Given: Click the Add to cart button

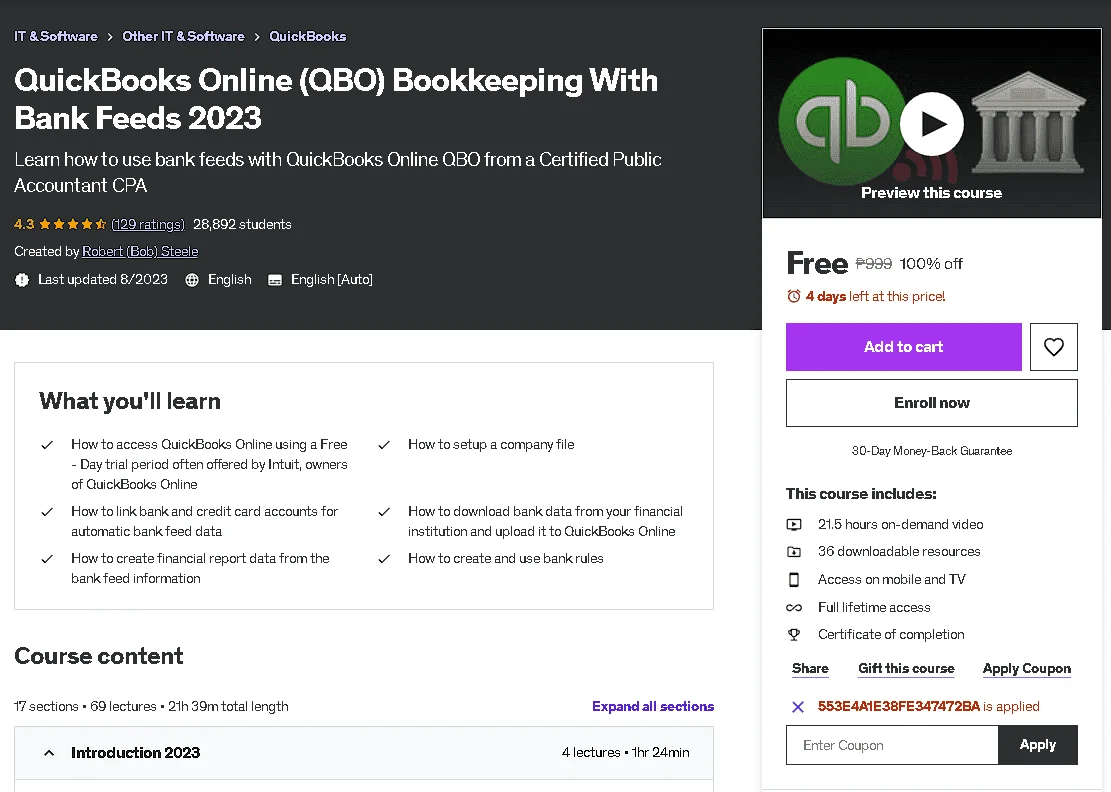Looking at the screenshot, I should pyautogui.click(x=903, y=347).
